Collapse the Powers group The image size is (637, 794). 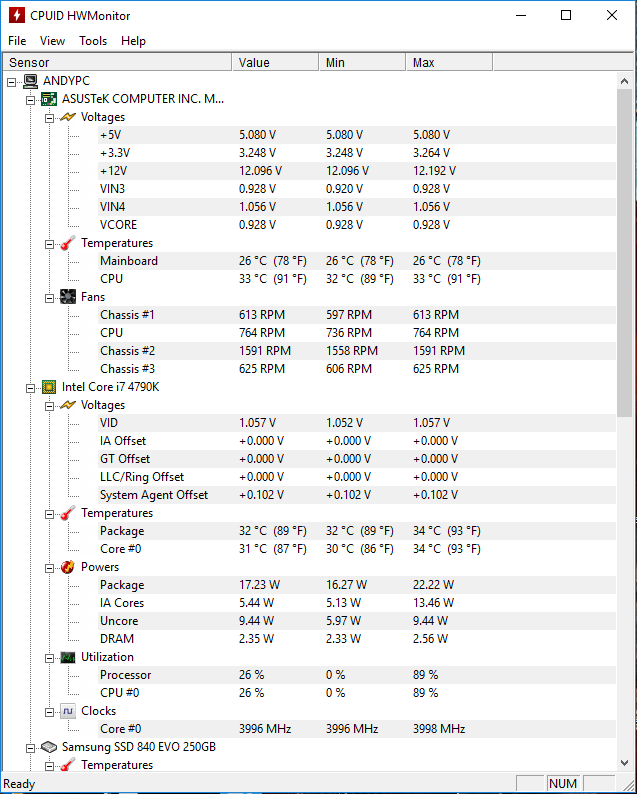(49, 568)
